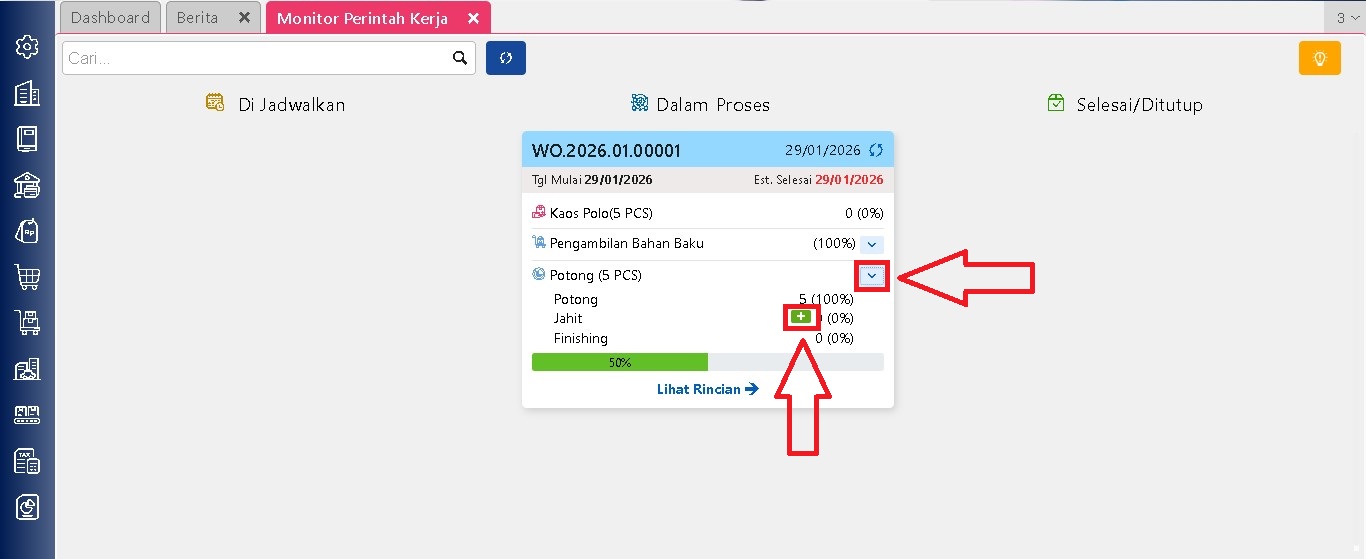The width and height of the screenshot is (1366, 559).
Task: Click the blue refresh list button
Action: pyautogui.click(x=506, y=58)
